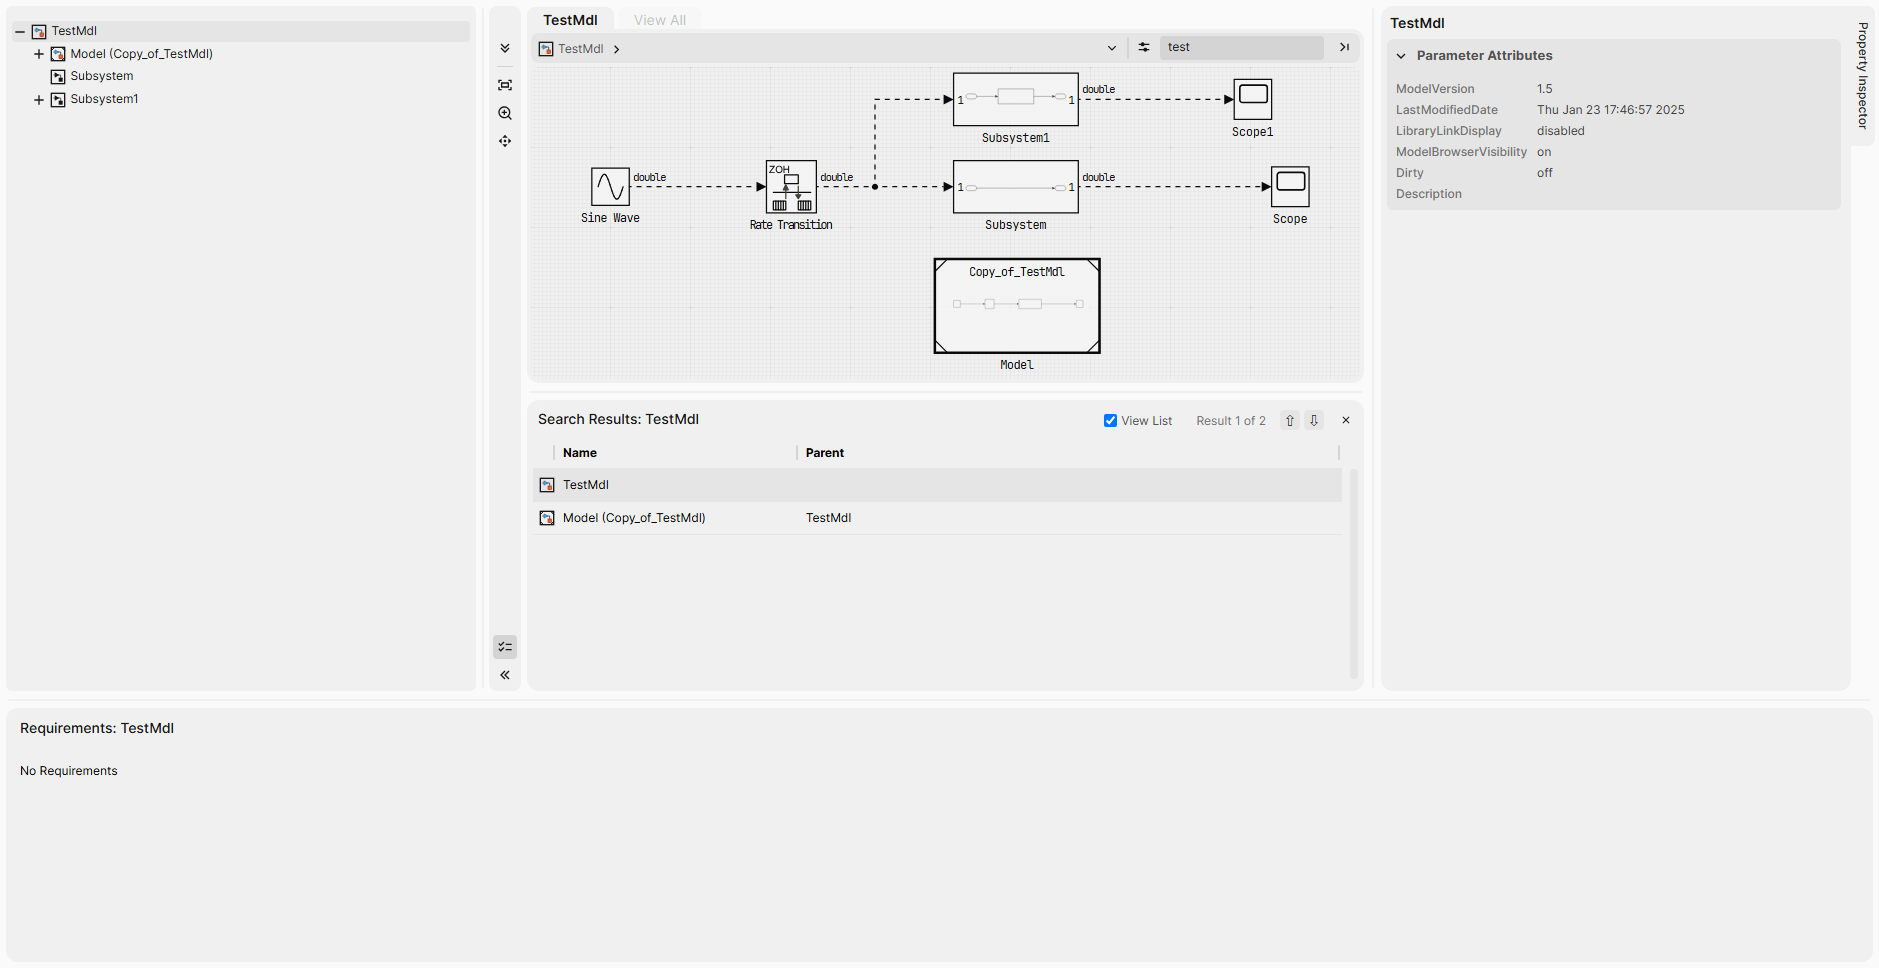Click the ModelVersion value 1.5
This screenshot has height=968, width=1879.
tap(1545, 89)
